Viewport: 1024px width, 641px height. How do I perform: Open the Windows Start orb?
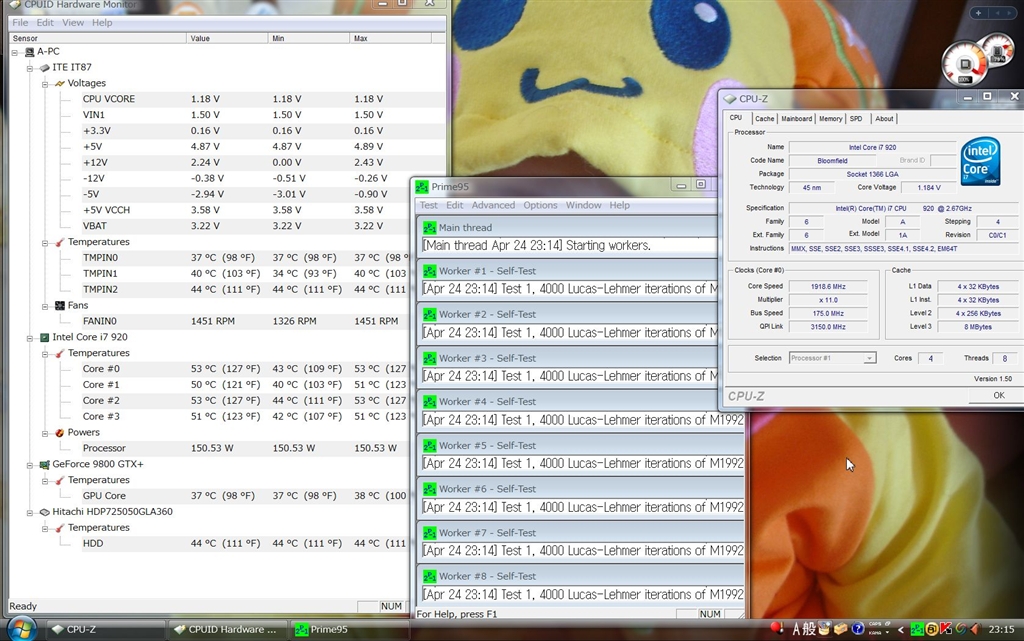22,629
